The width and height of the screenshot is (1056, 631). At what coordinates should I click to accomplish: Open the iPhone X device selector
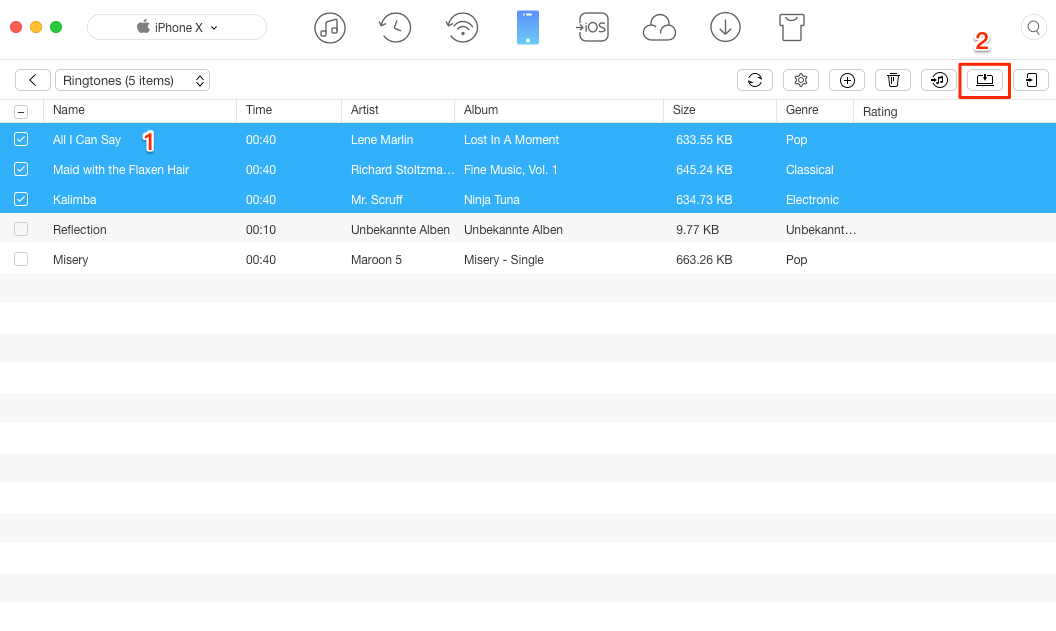pos(177,28)
